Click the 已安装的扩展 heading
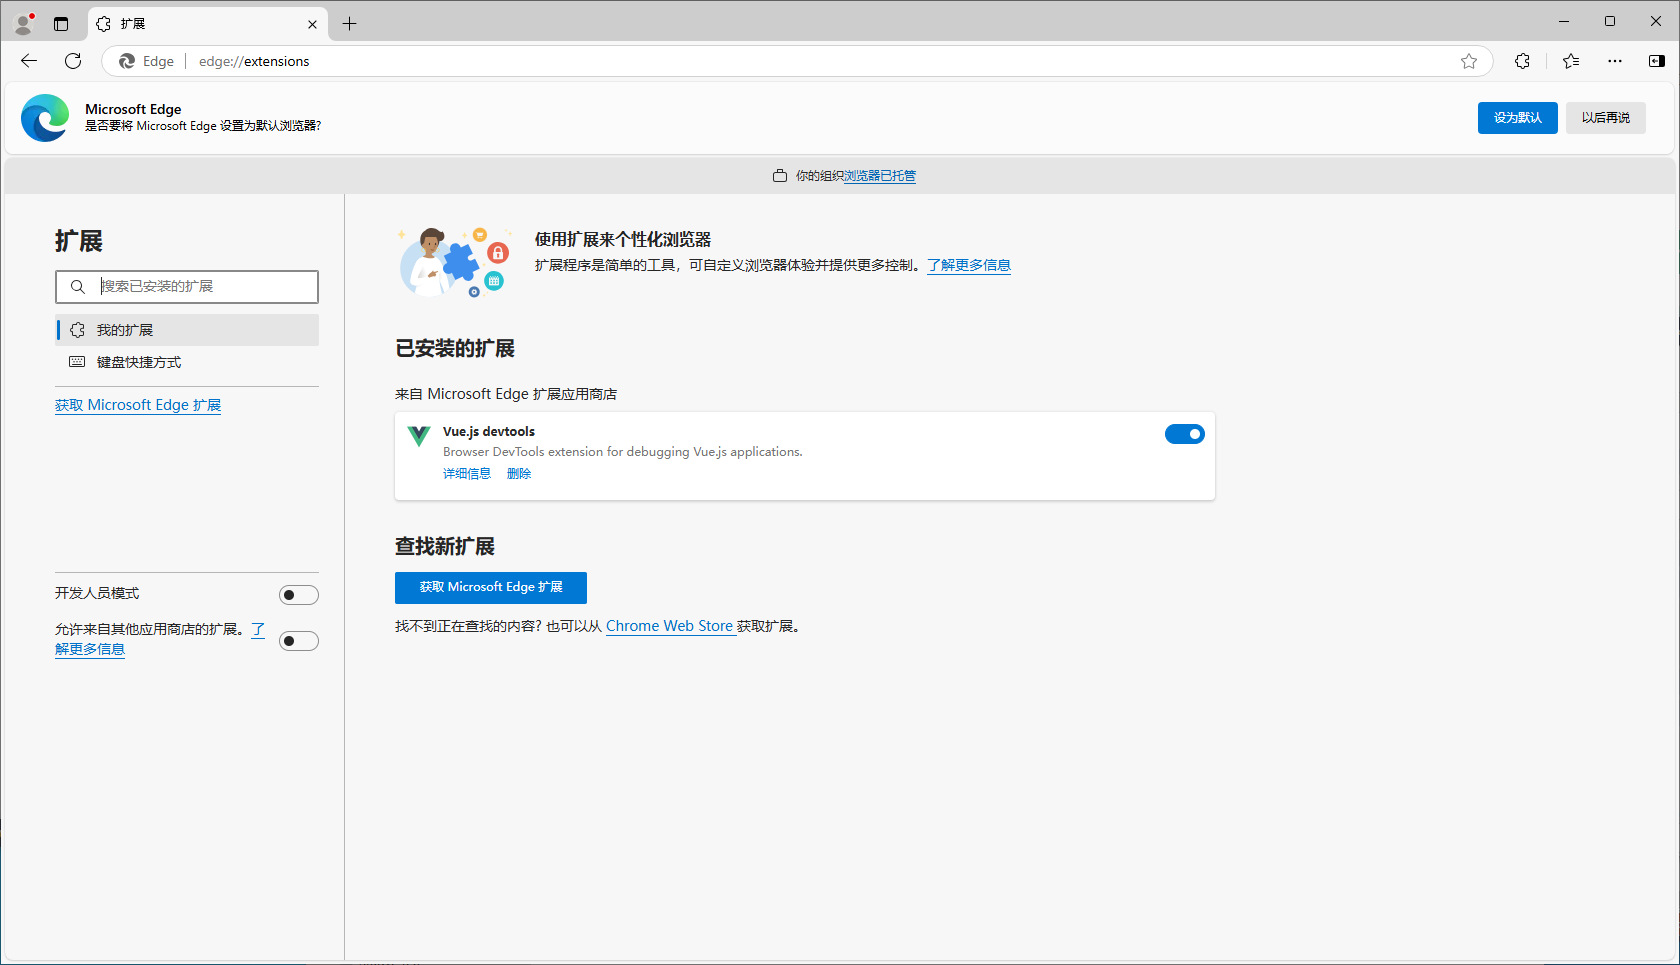Viewport: 1680px width, 965px height. (x=455, y=348)
